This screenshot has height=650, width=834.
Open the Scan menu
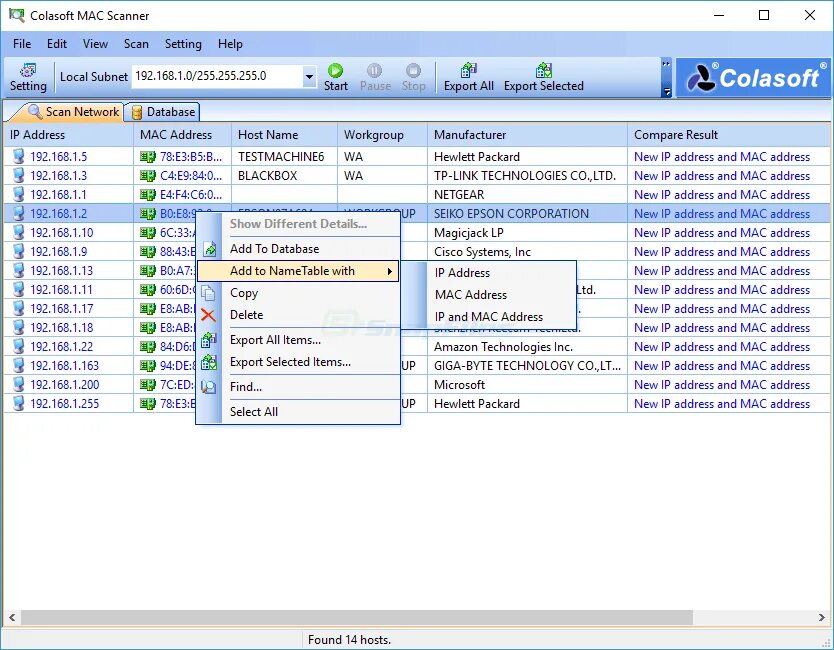pos(136,44)
